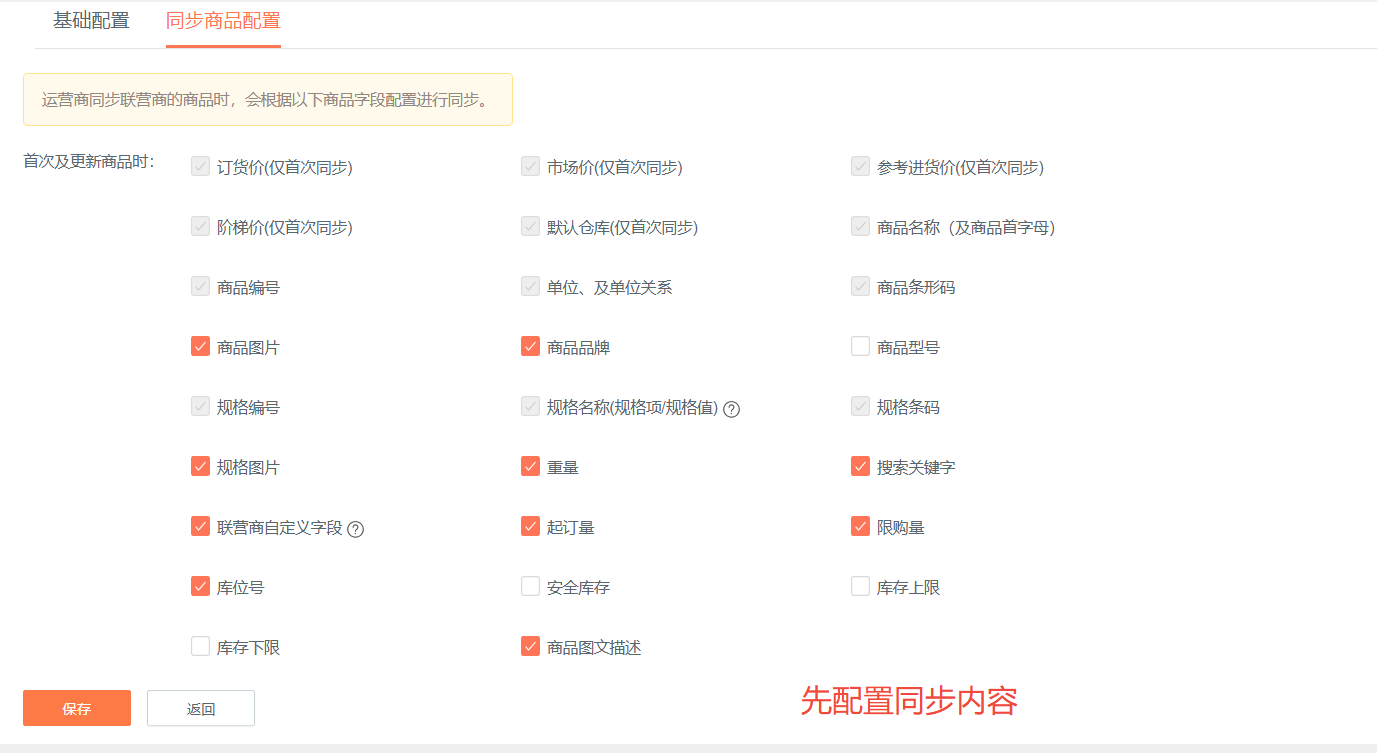Click the disabled 参考进货价(仅首次同步) checkbox

coord(860,166)
